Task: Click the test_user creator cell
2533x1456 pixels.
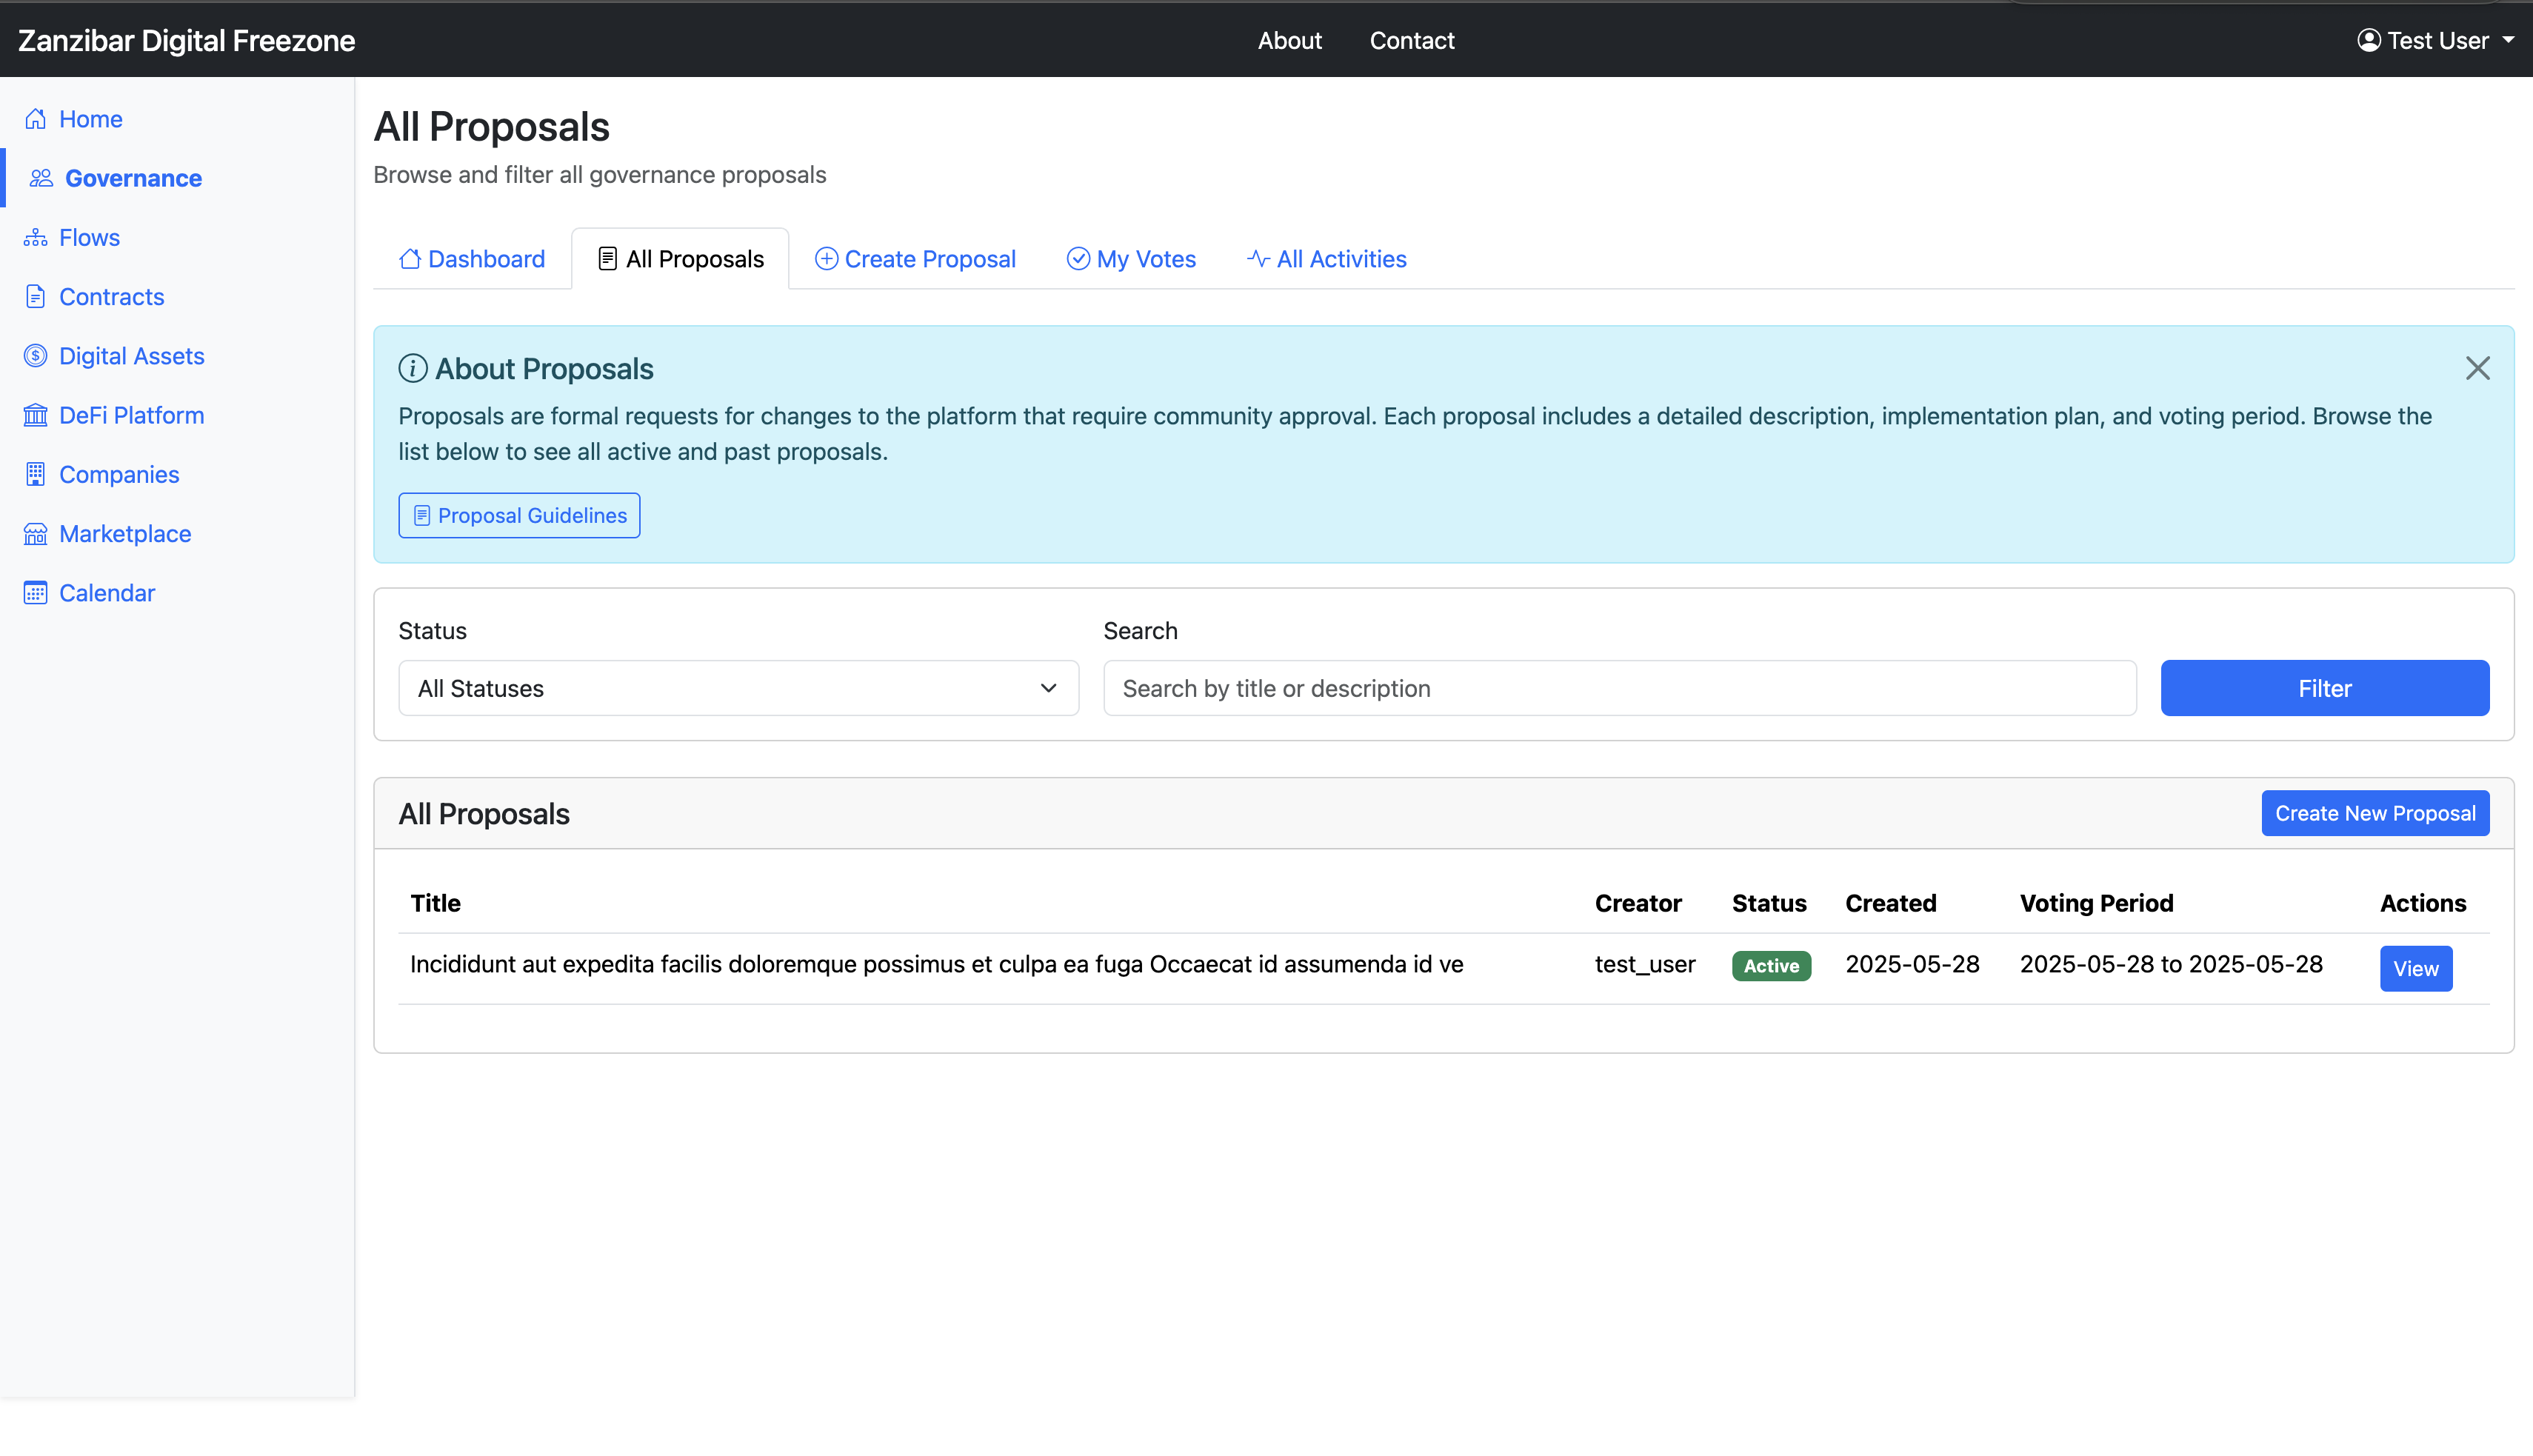Action: coord(1645,965)
